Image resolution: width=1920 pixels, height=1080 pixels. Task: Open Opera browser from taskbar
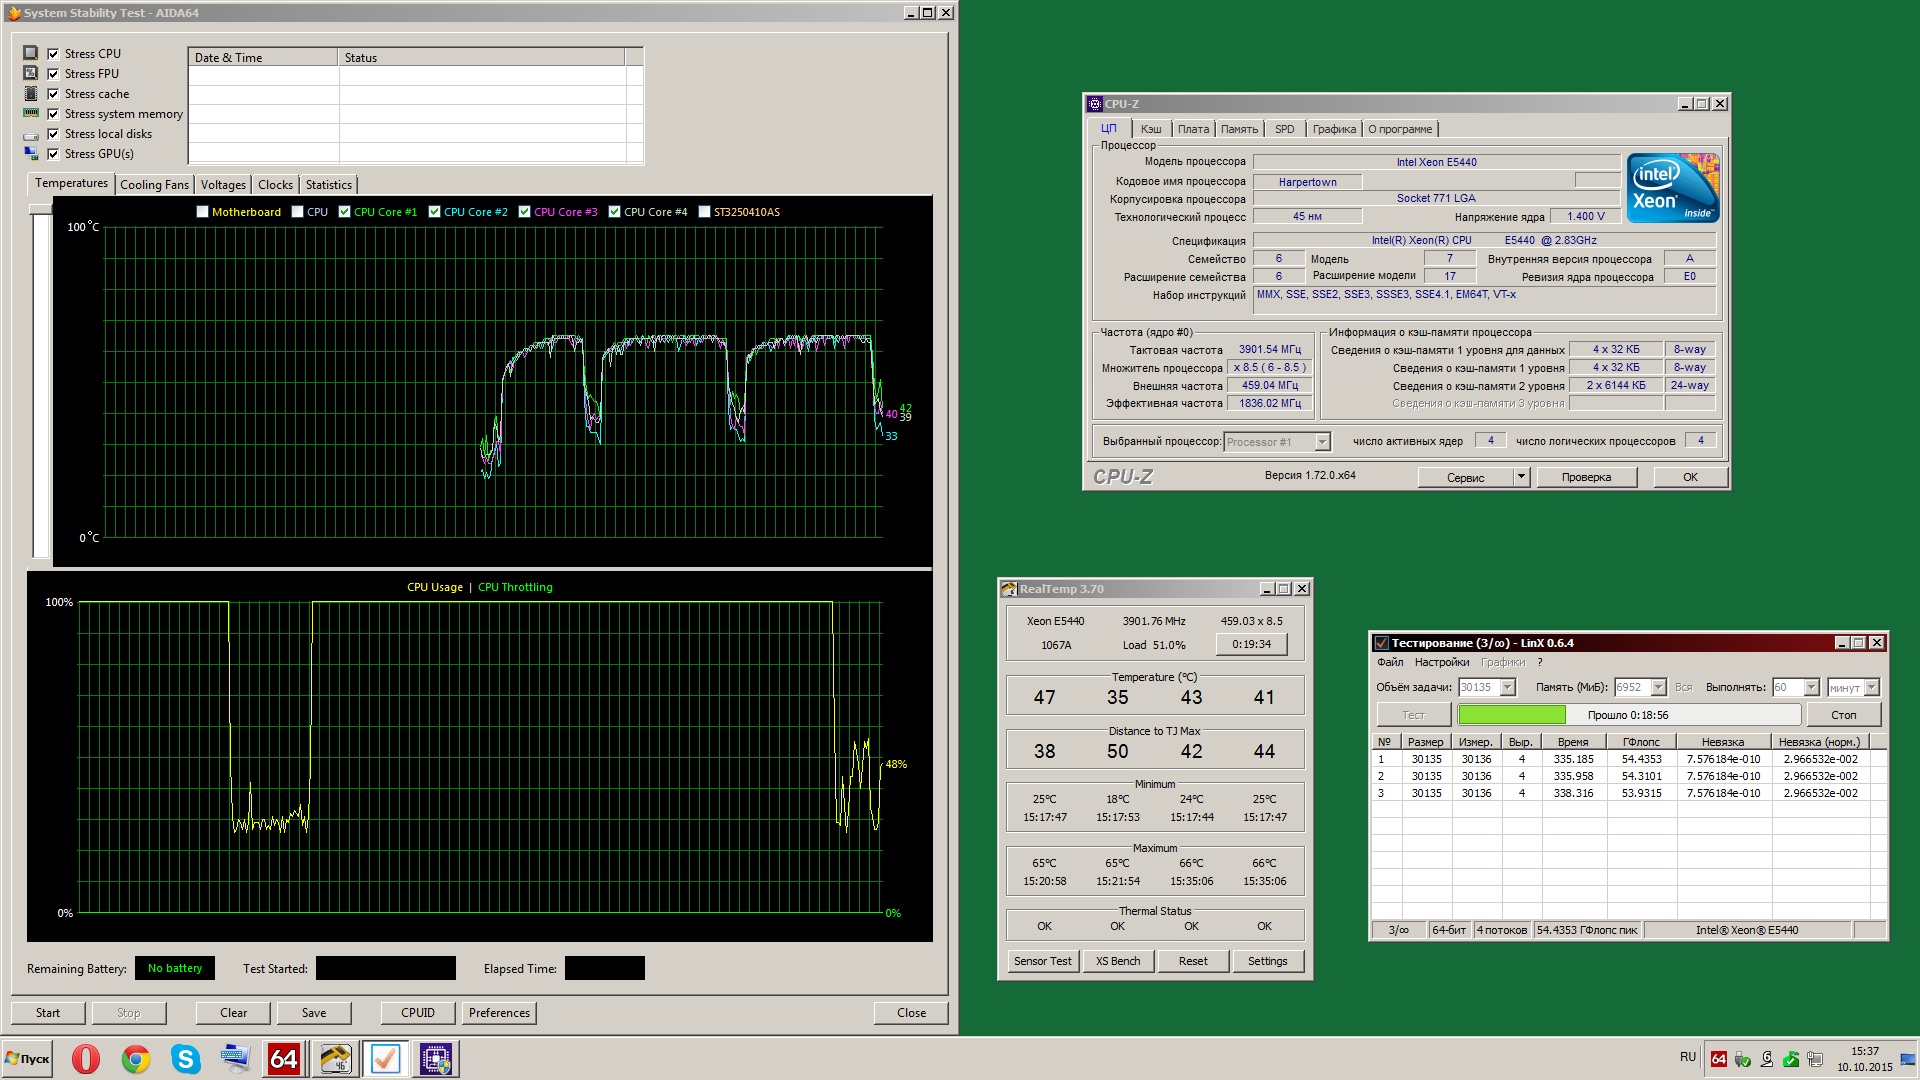coord(86,1059)
